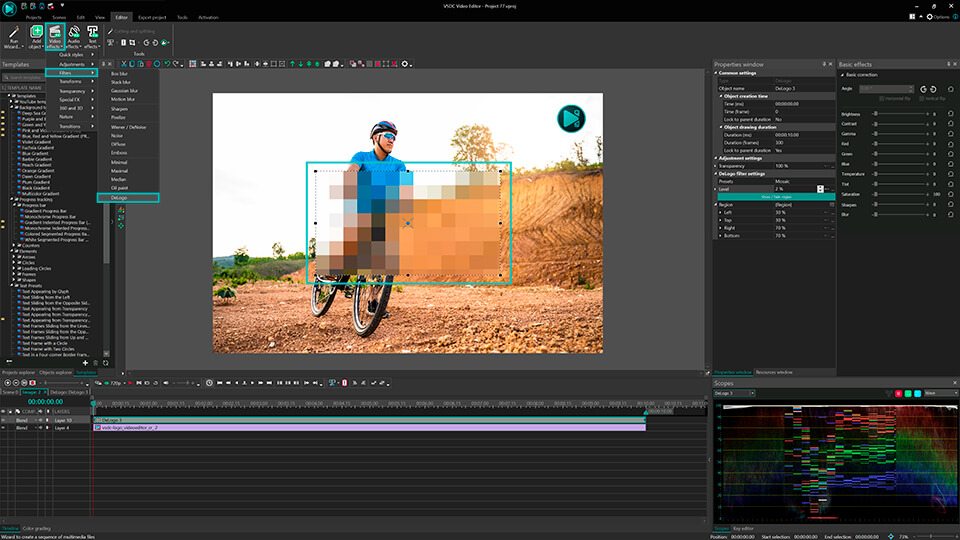Image resolution: width=960 pixels, height=540 pixels.
Task: Collapse the Basic correction section
Action: [x=842, y=75]
